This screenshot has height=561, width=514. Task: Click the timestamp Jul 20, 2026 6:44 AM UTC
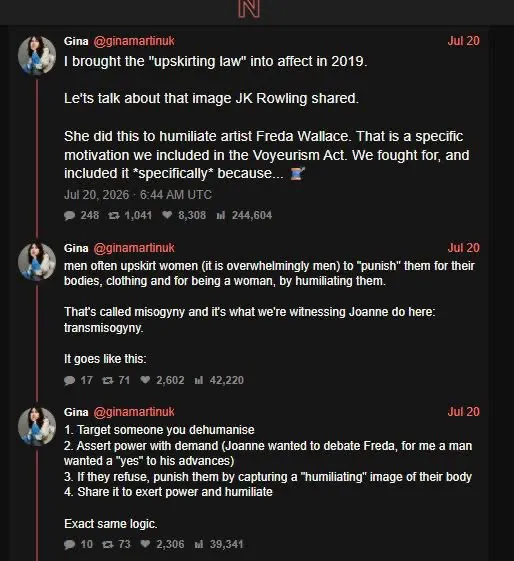tap(138, 195)
